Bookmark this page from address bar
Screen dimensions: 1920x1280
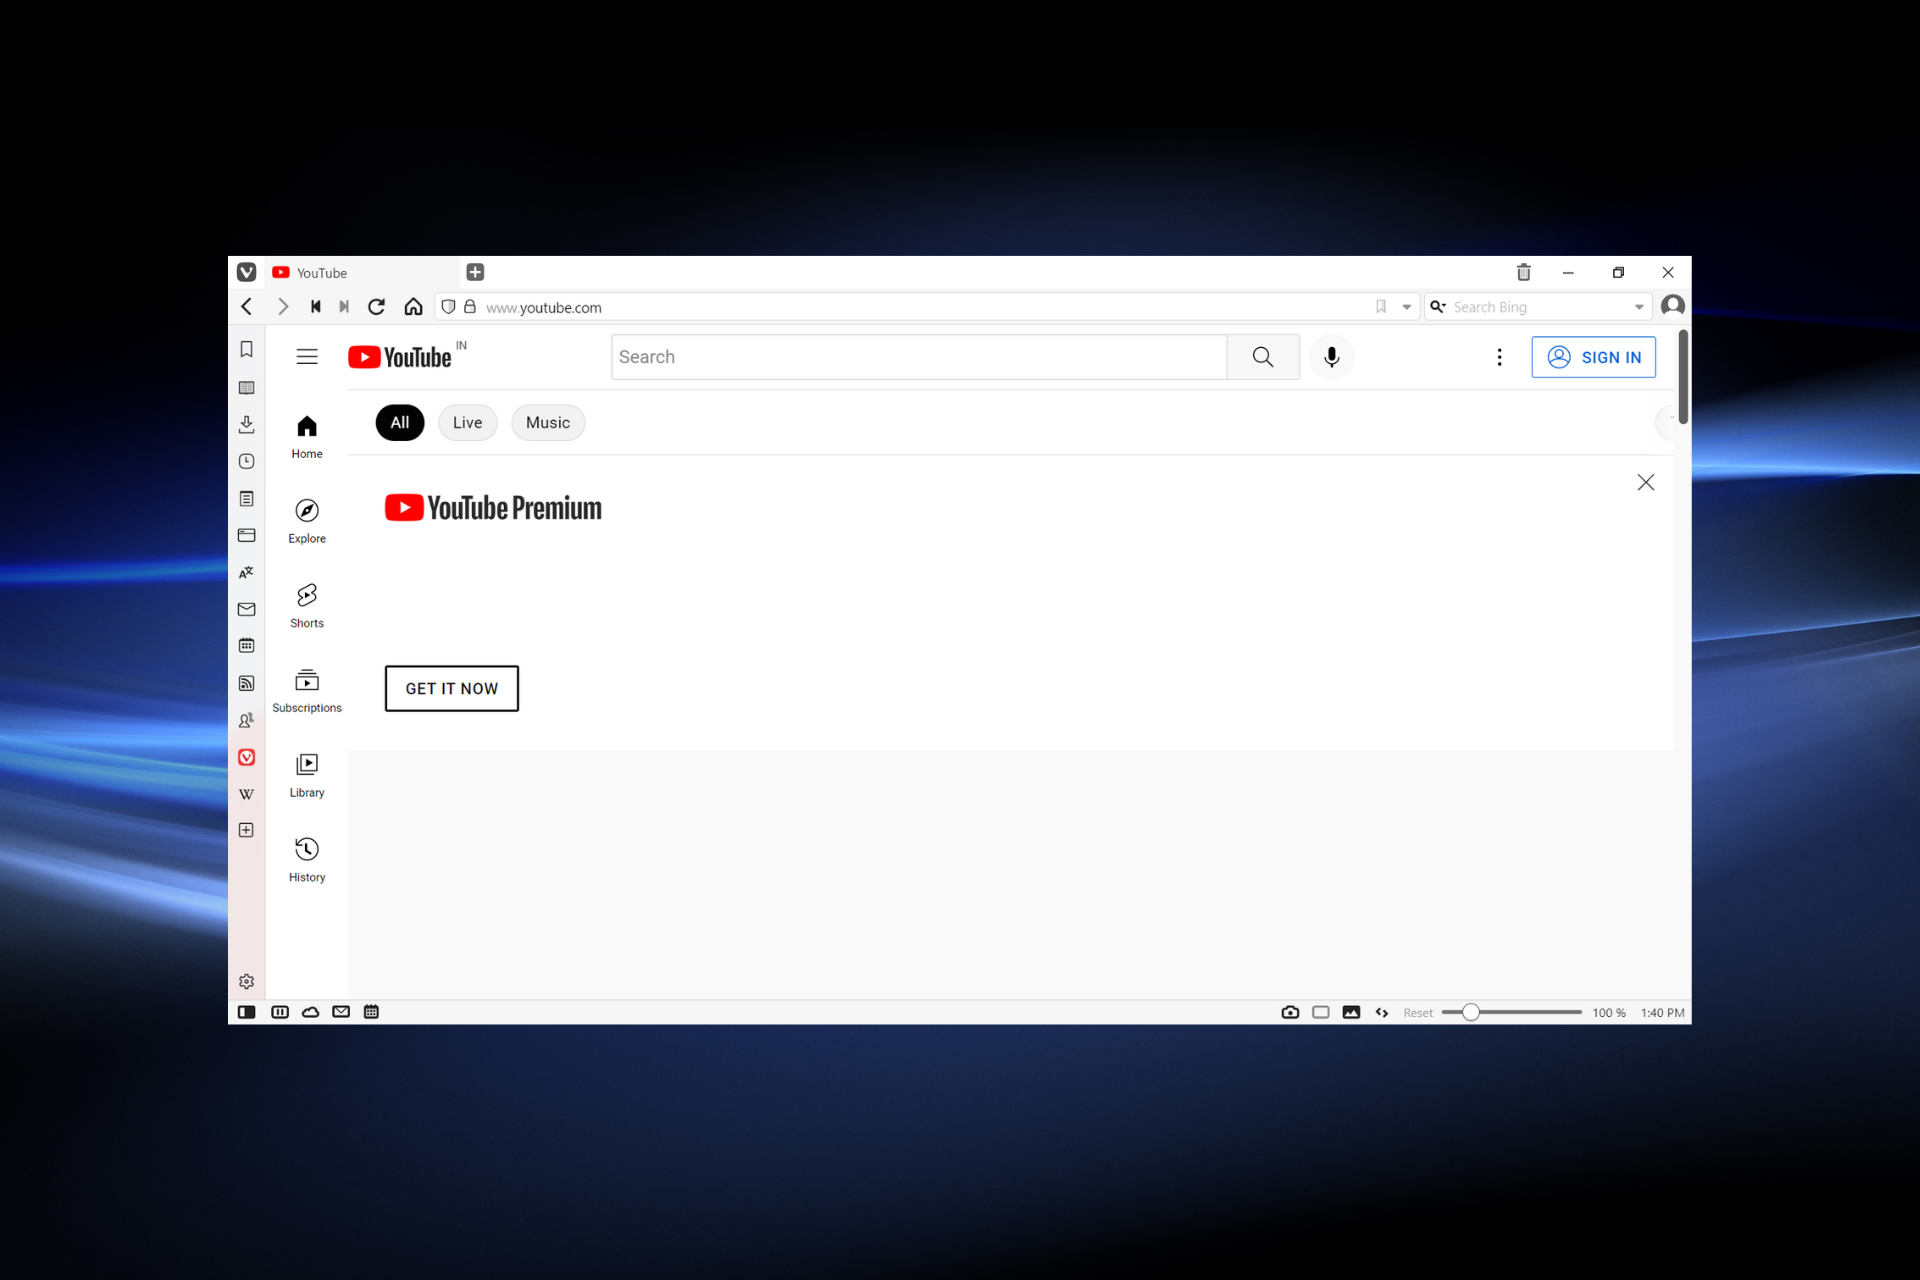tap(1381, 307)
